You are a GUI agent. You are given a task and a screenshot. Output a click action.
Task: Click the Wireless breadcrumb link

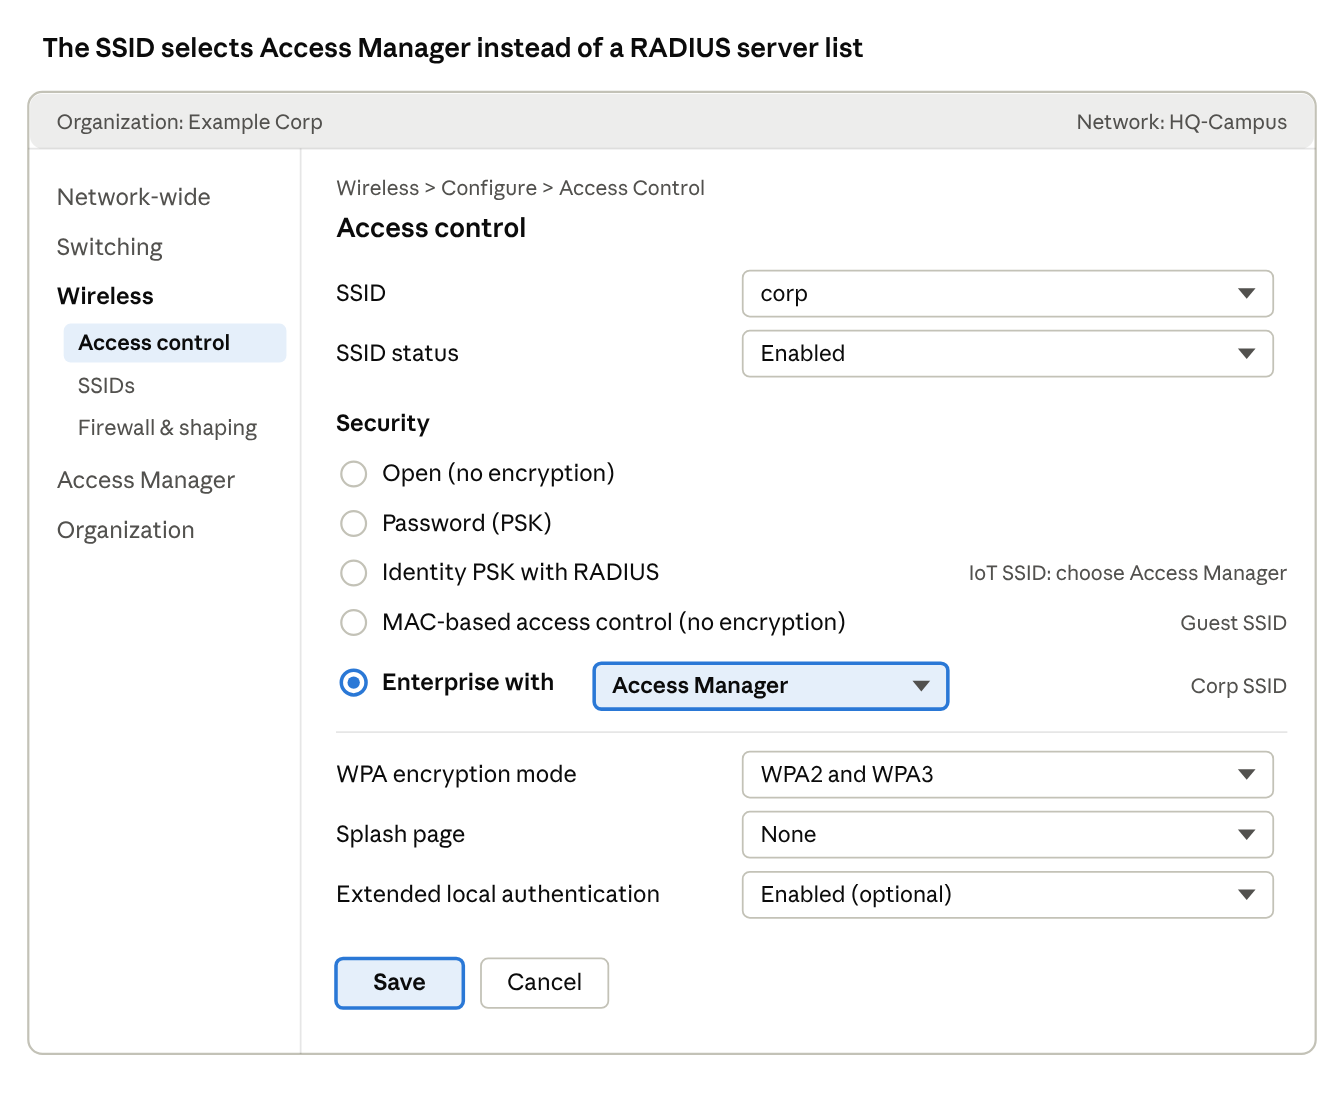[378, 188]
